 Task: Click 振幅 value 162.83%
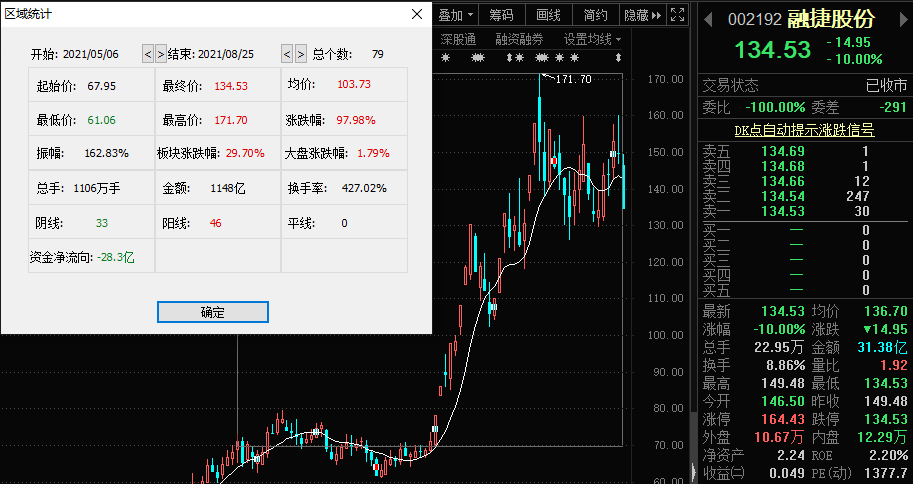107,153
